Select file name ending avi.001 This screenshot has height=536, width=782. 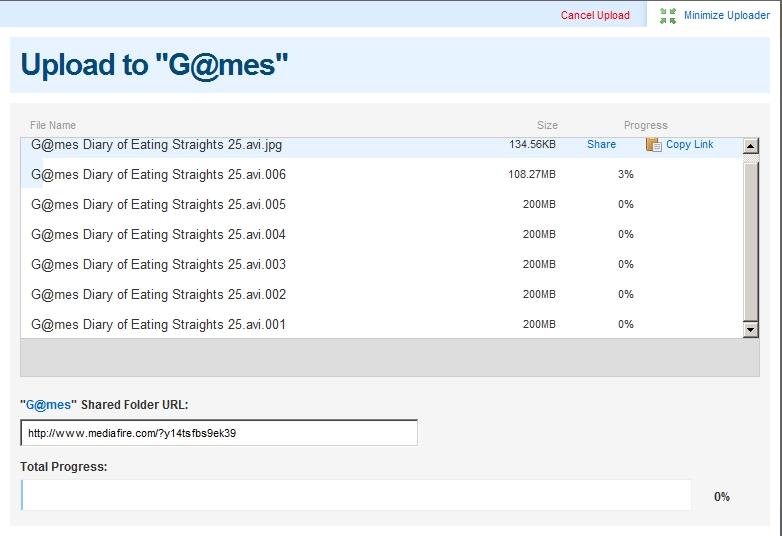click(x=159, y=324)
